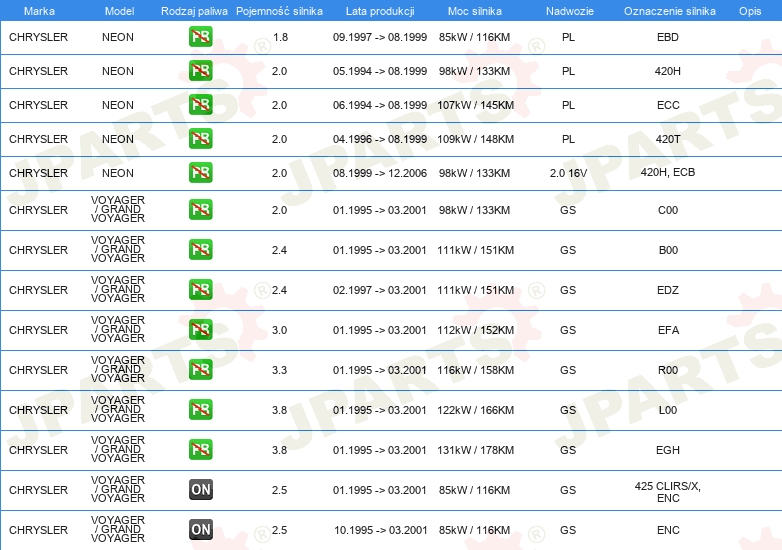Click the PB icon in the EDZ engine row
Viewport: 782px width, 550px height.
(x=201, y=290)
